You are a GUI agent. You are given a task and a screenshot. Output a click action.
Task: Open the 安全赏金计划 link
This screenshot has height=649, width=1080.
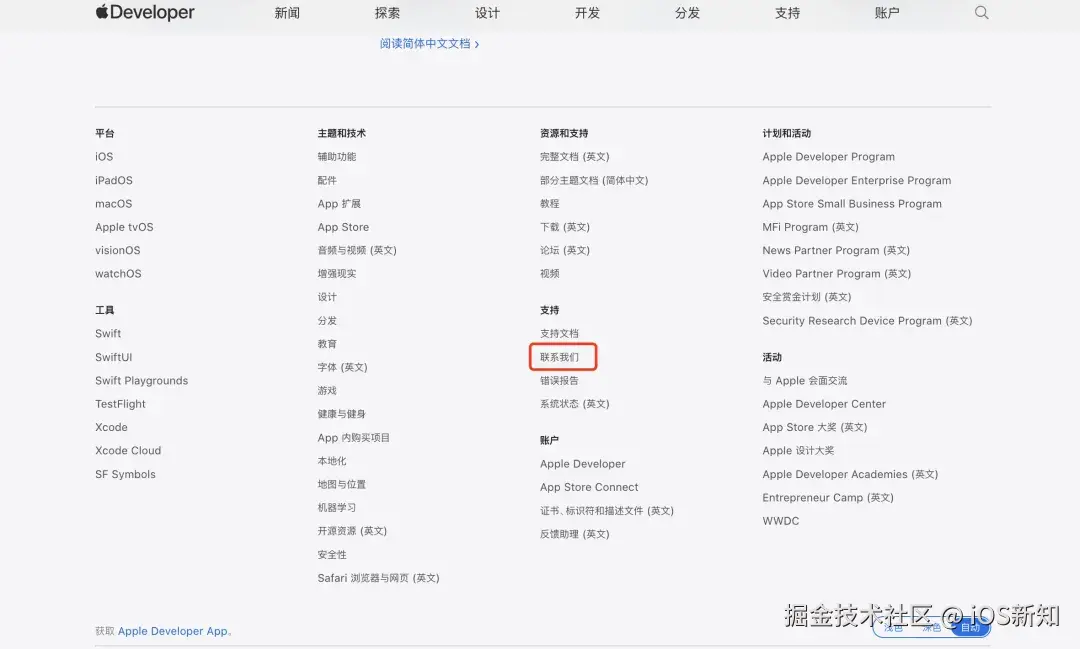point(807,297)
